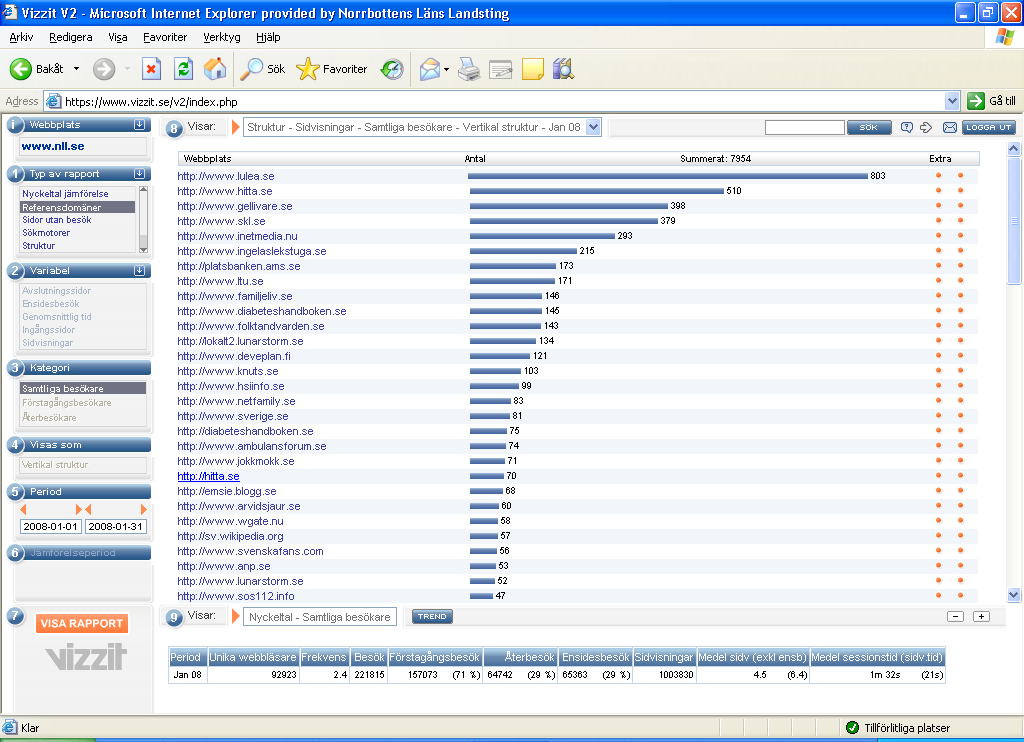Screen dimensions: 1024x742
Task: Go to the home page icon
Action: [x=215, y=69]
